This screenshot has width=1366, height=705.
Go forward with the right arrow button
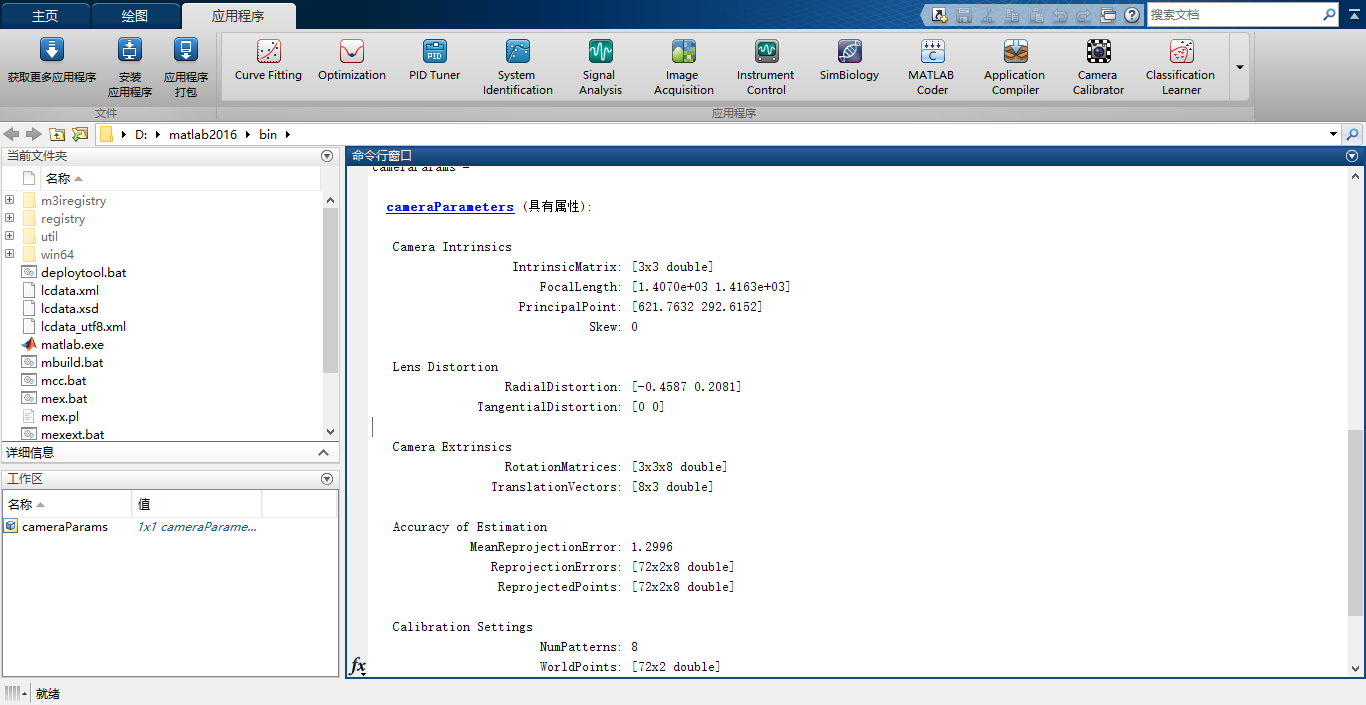[34, 134]
